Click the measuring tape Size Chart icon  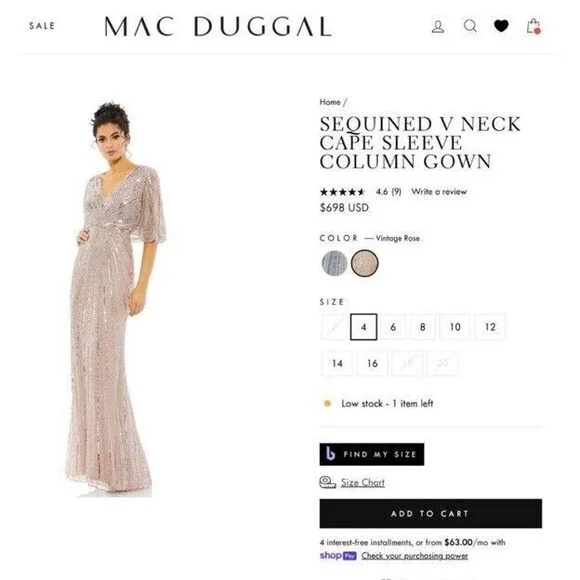(x=327, y=482)
